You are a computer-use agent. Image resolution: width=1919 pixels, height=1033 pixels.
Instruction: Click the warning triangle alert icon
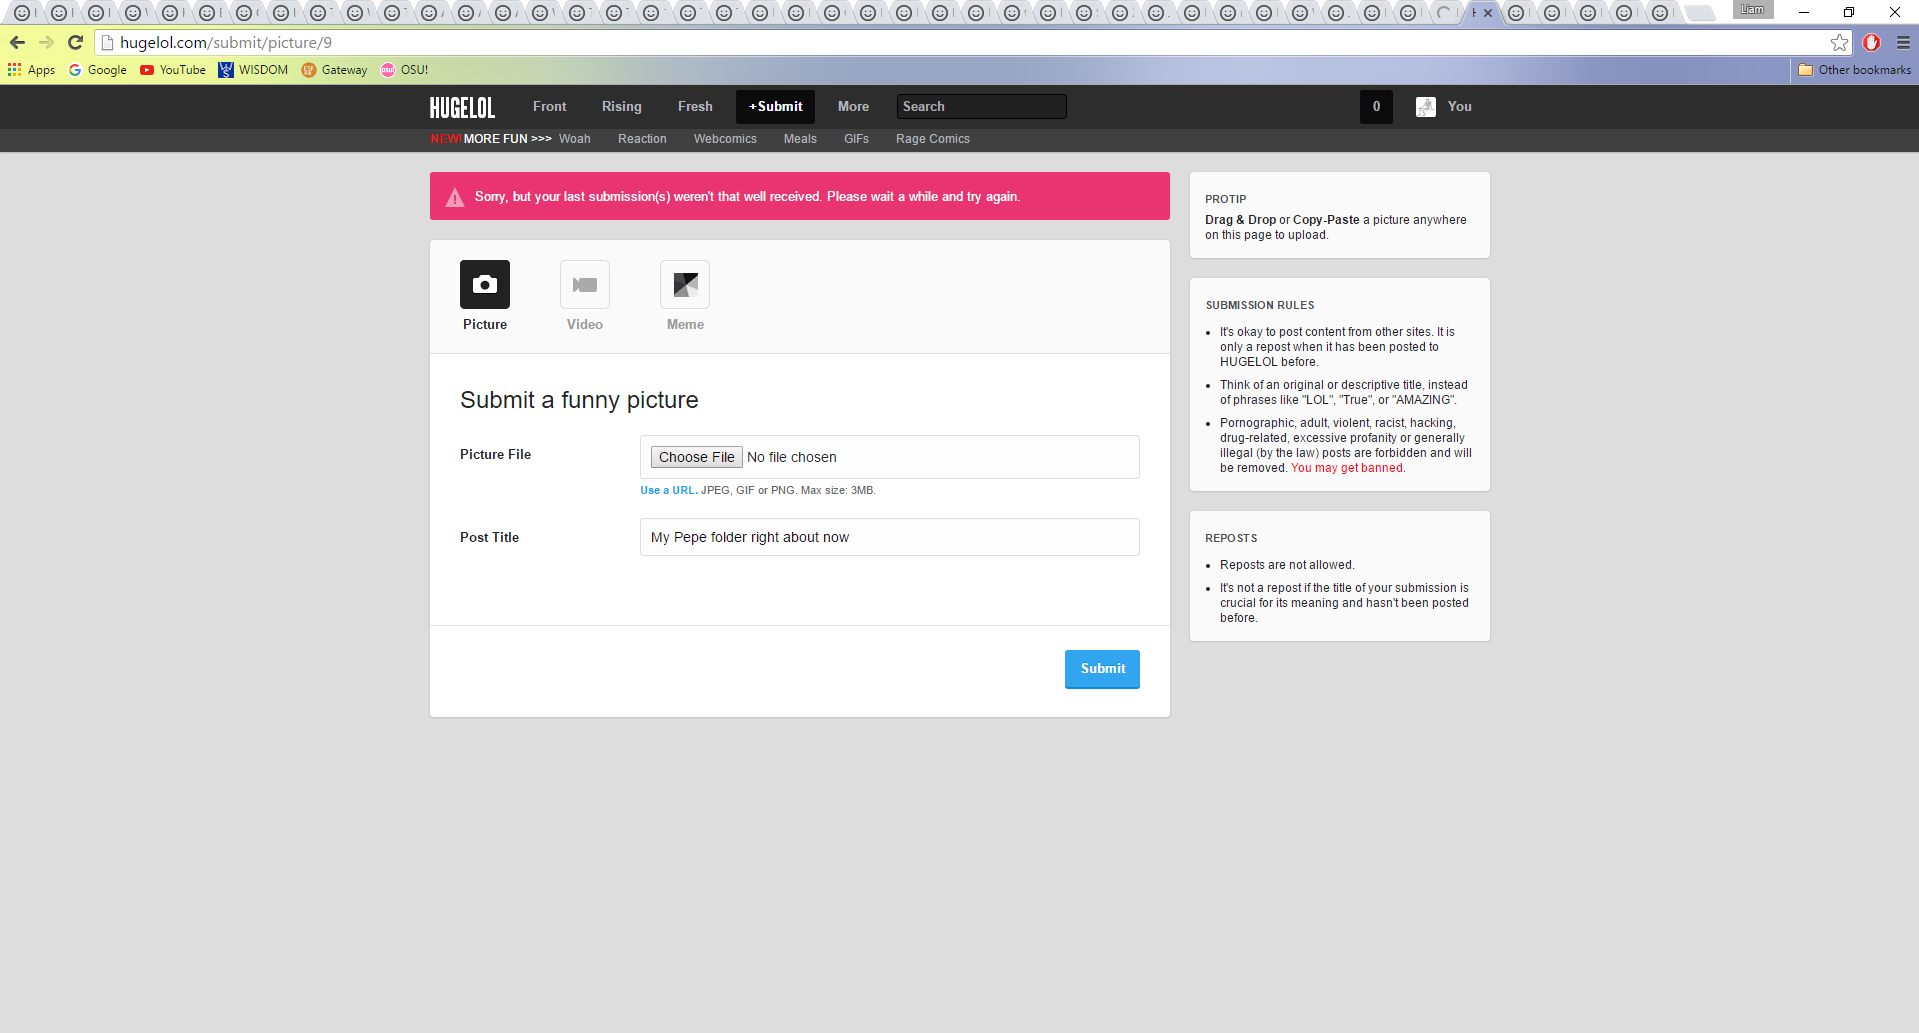pos(455,197)
